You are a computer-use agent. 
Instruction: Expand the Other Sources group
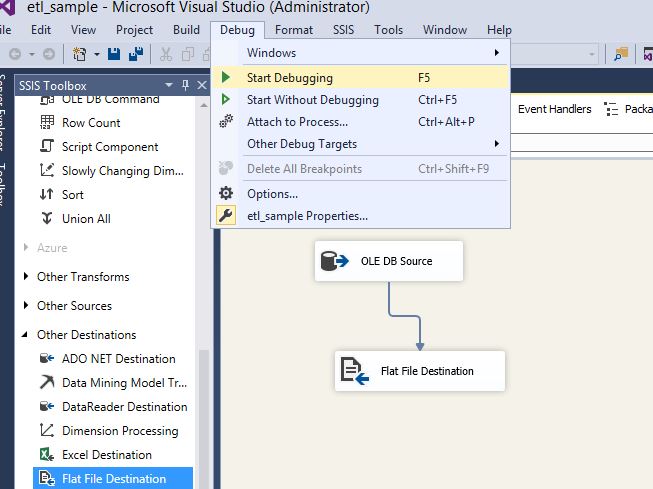coord(27,306)
